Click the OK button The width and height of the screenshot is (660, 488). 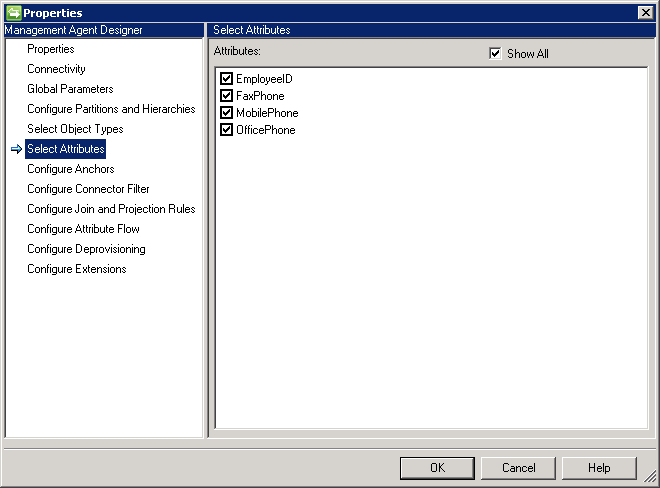[437, 468]
